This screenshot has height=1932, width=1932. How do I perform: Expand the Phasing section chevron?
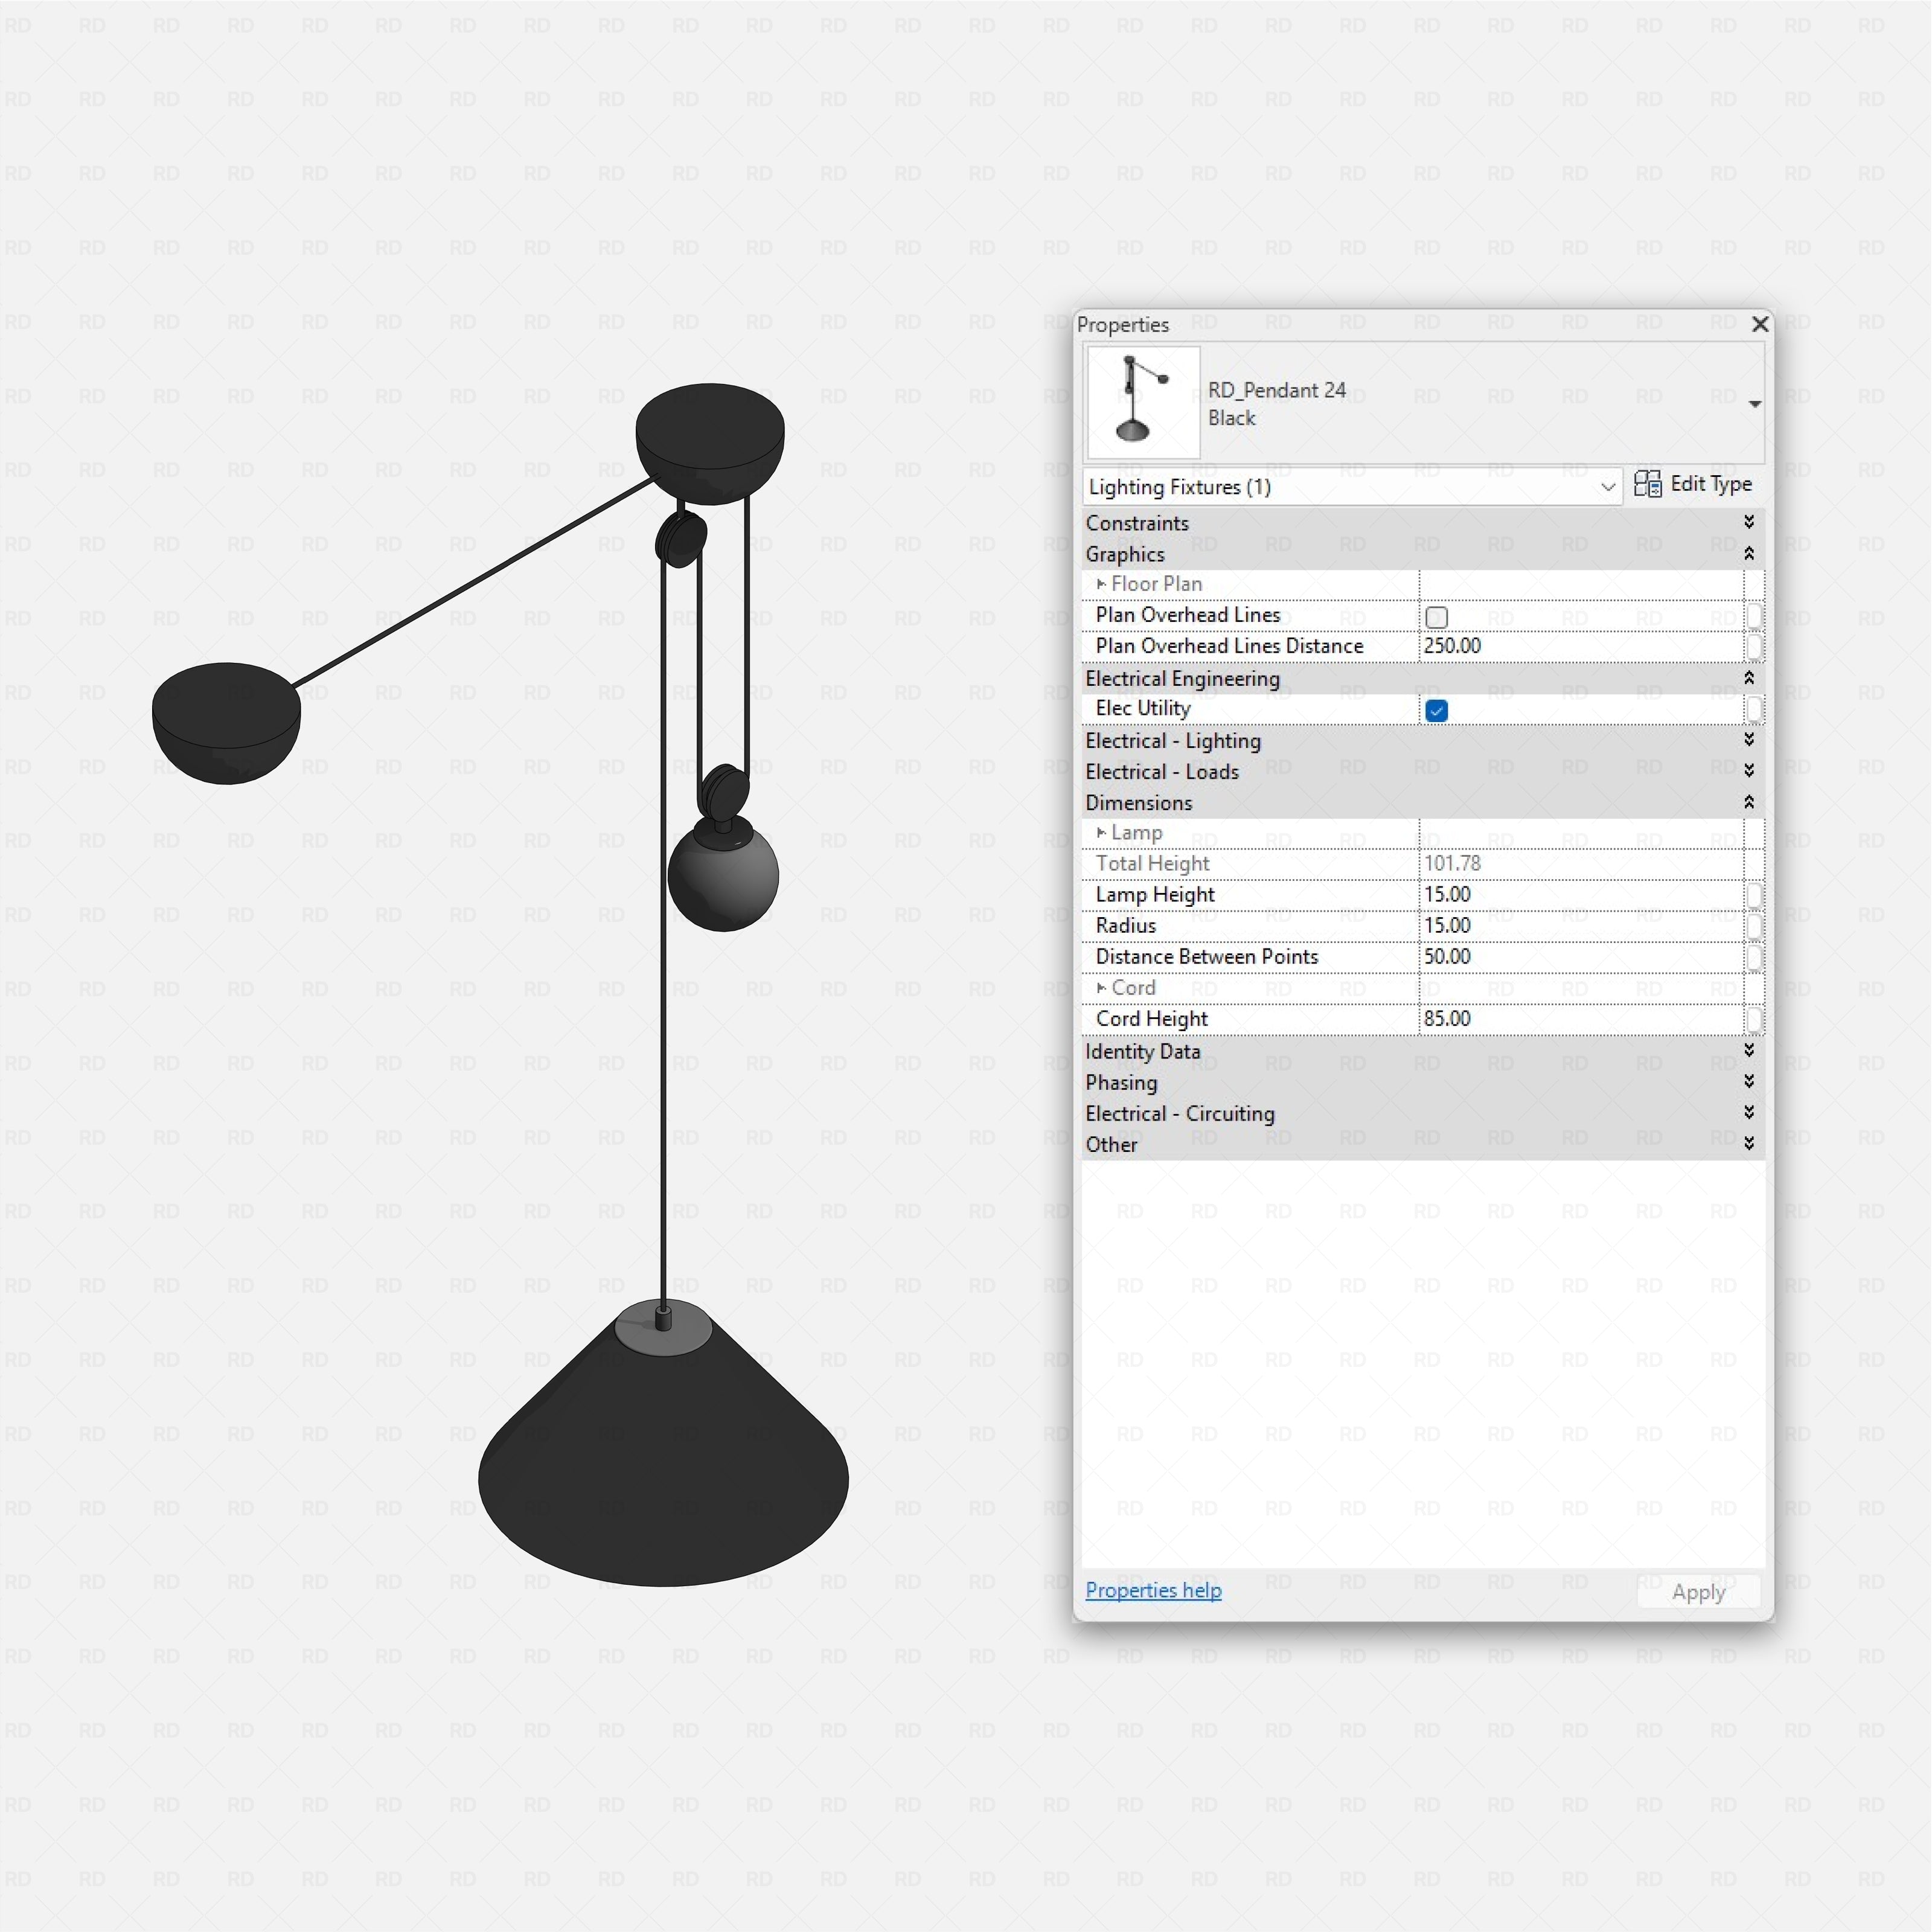[1749, 1081]
